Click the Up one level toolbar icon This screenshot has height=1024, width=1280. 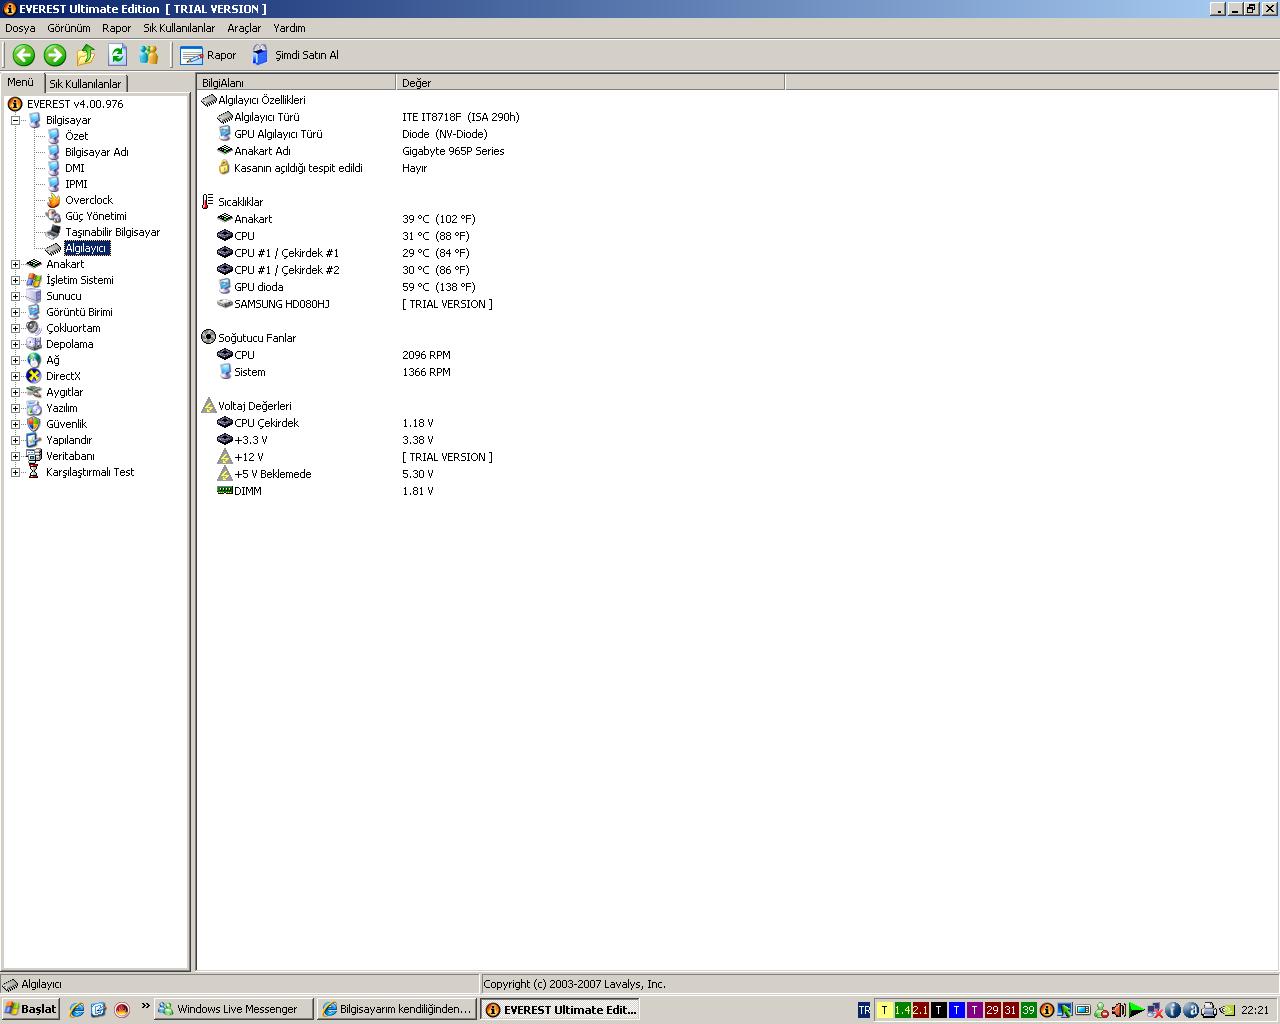86,55
